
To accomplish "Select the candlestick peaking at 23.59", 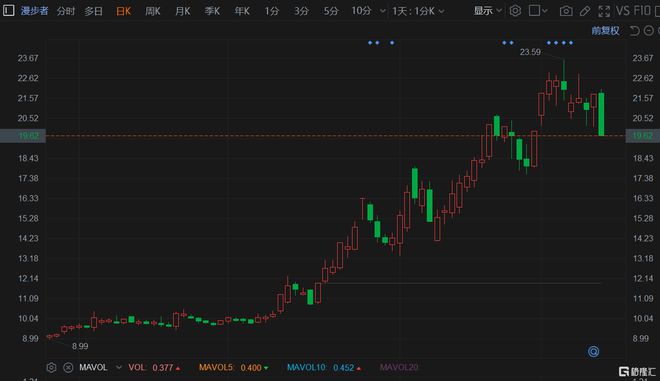I will (x=564, y=80).
